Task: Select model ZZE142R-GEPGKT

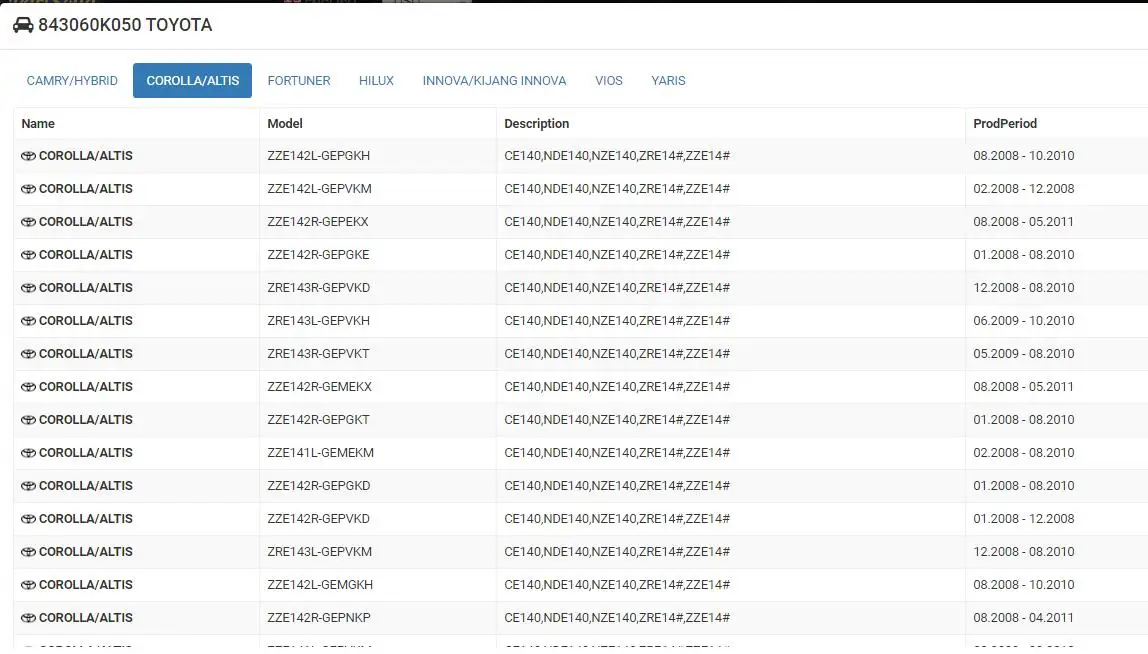Action: pyautogui.click(x=318, y=420)
